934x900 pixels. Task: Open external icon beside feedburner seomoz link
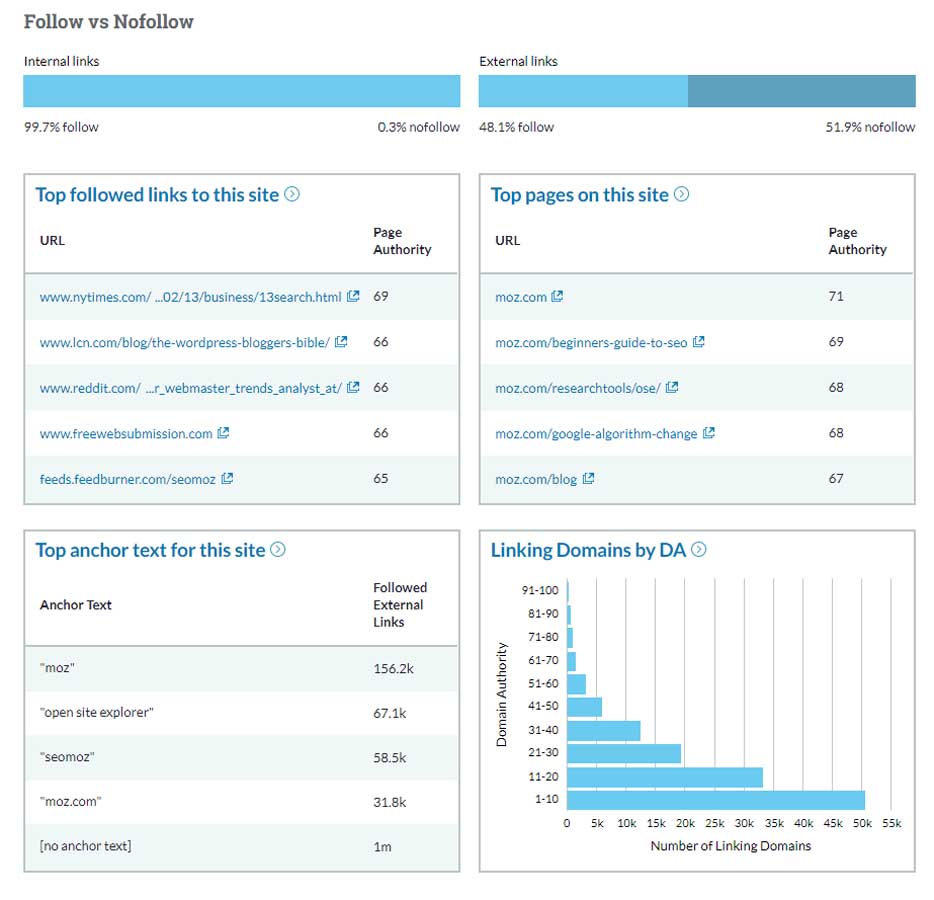[x=227, y=478]
